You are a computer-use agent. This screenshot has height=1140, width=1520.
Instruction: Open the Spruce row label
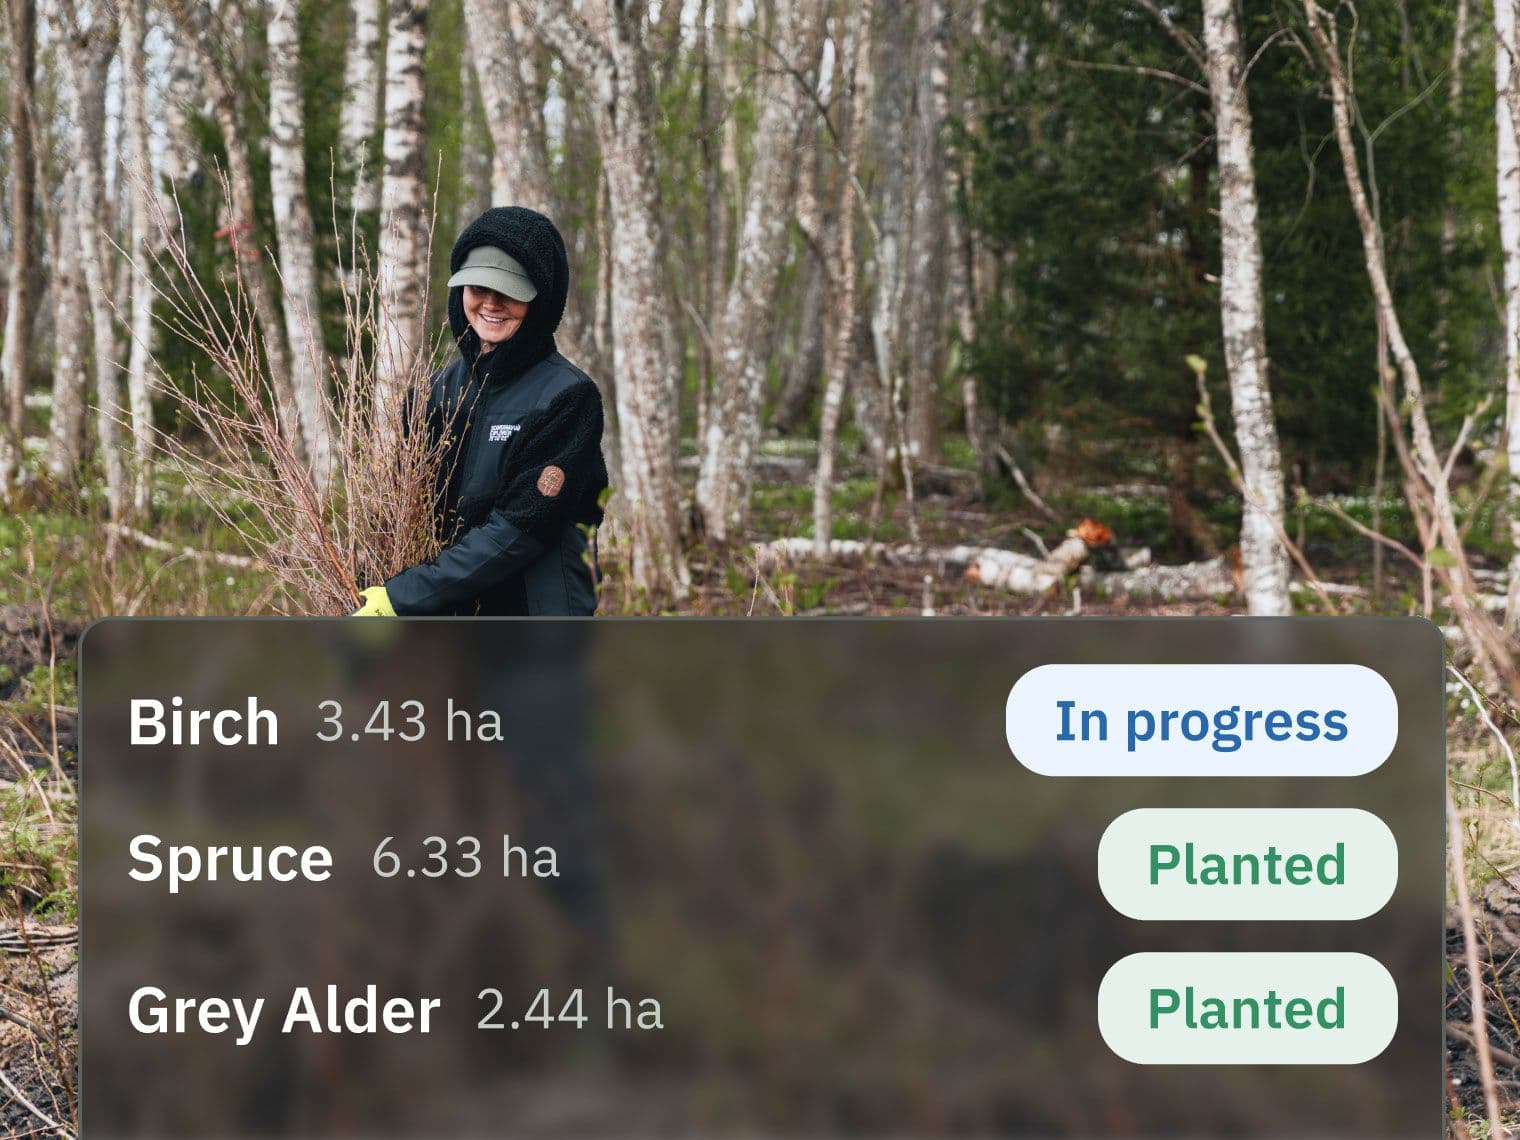point(230,859)
